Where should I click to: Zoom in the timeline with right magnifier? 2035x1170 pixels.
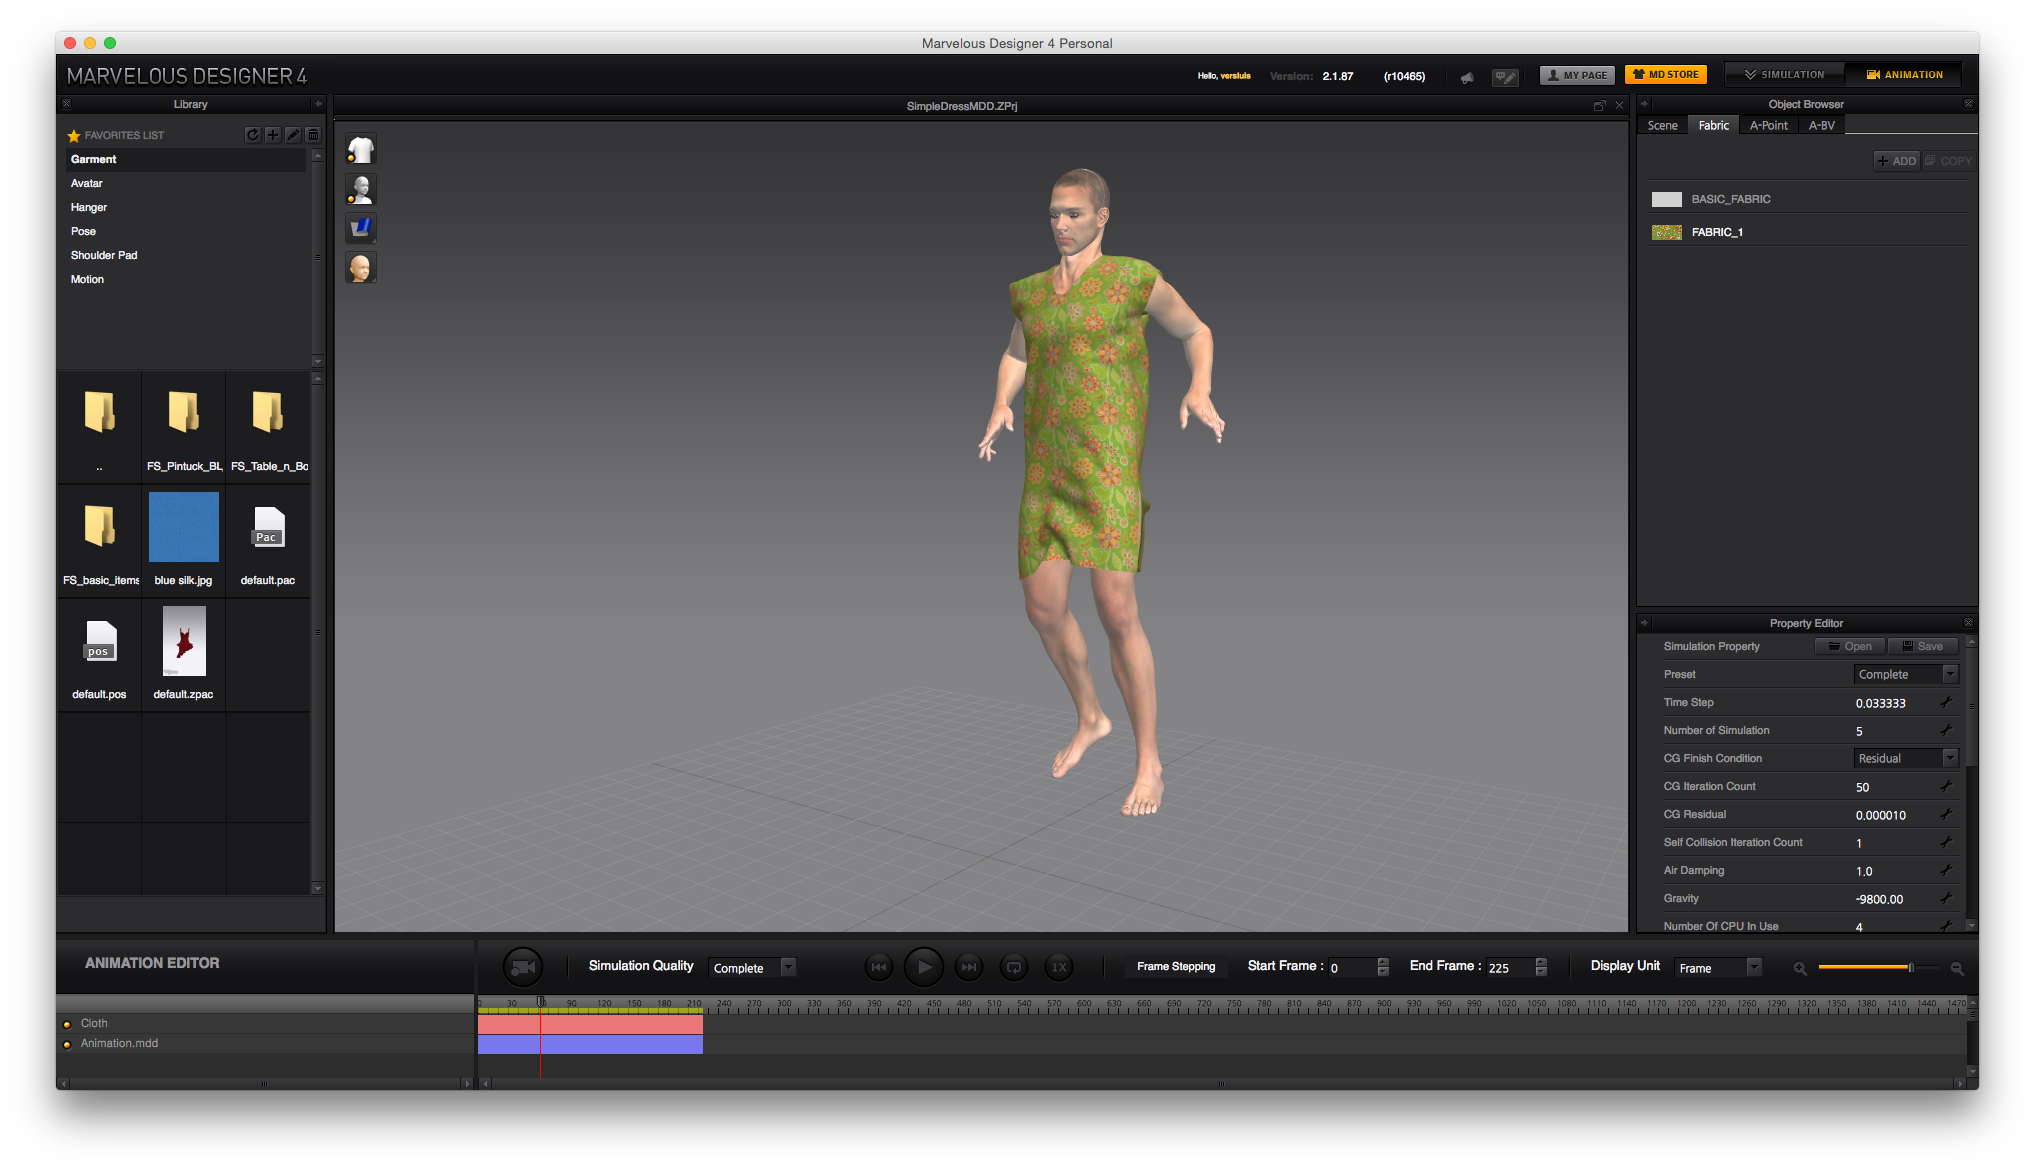(1957, 968)
